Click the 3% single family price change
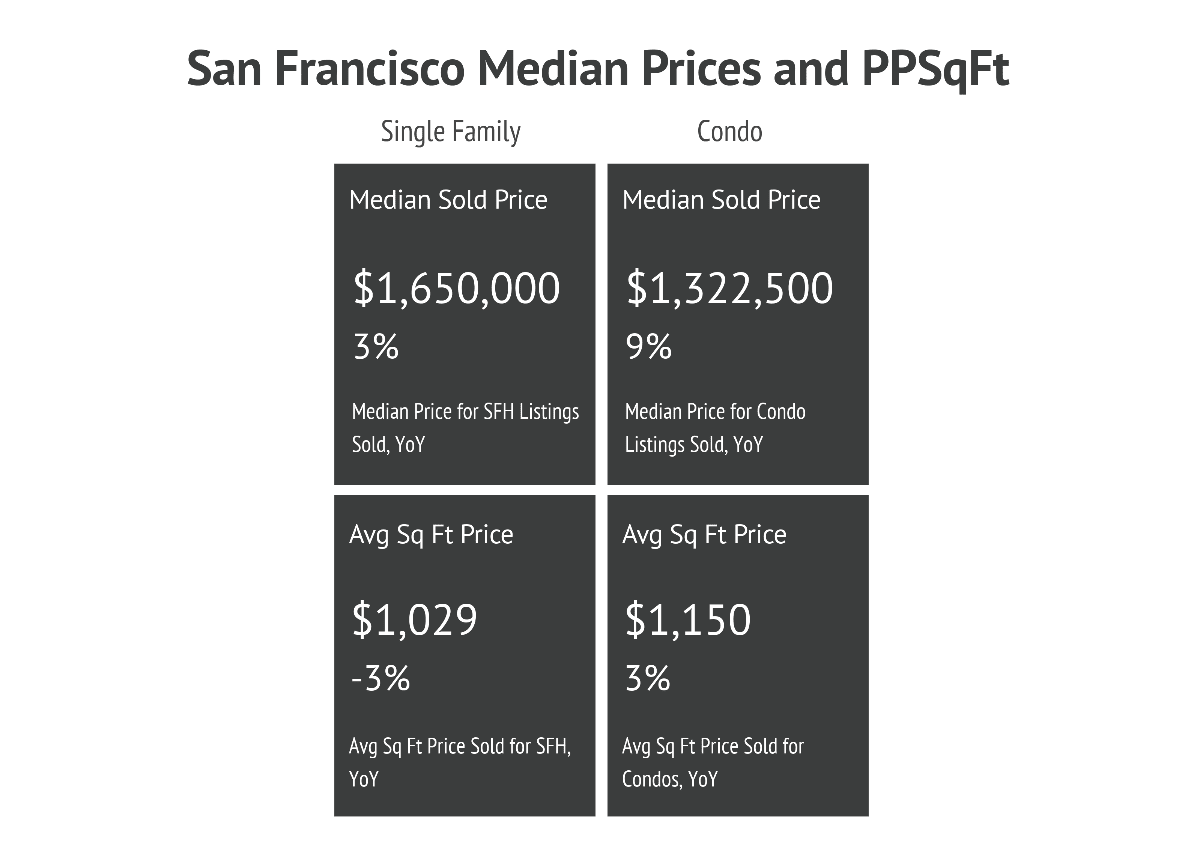This screenshot has width=1200, height=860. pos(376,347)
